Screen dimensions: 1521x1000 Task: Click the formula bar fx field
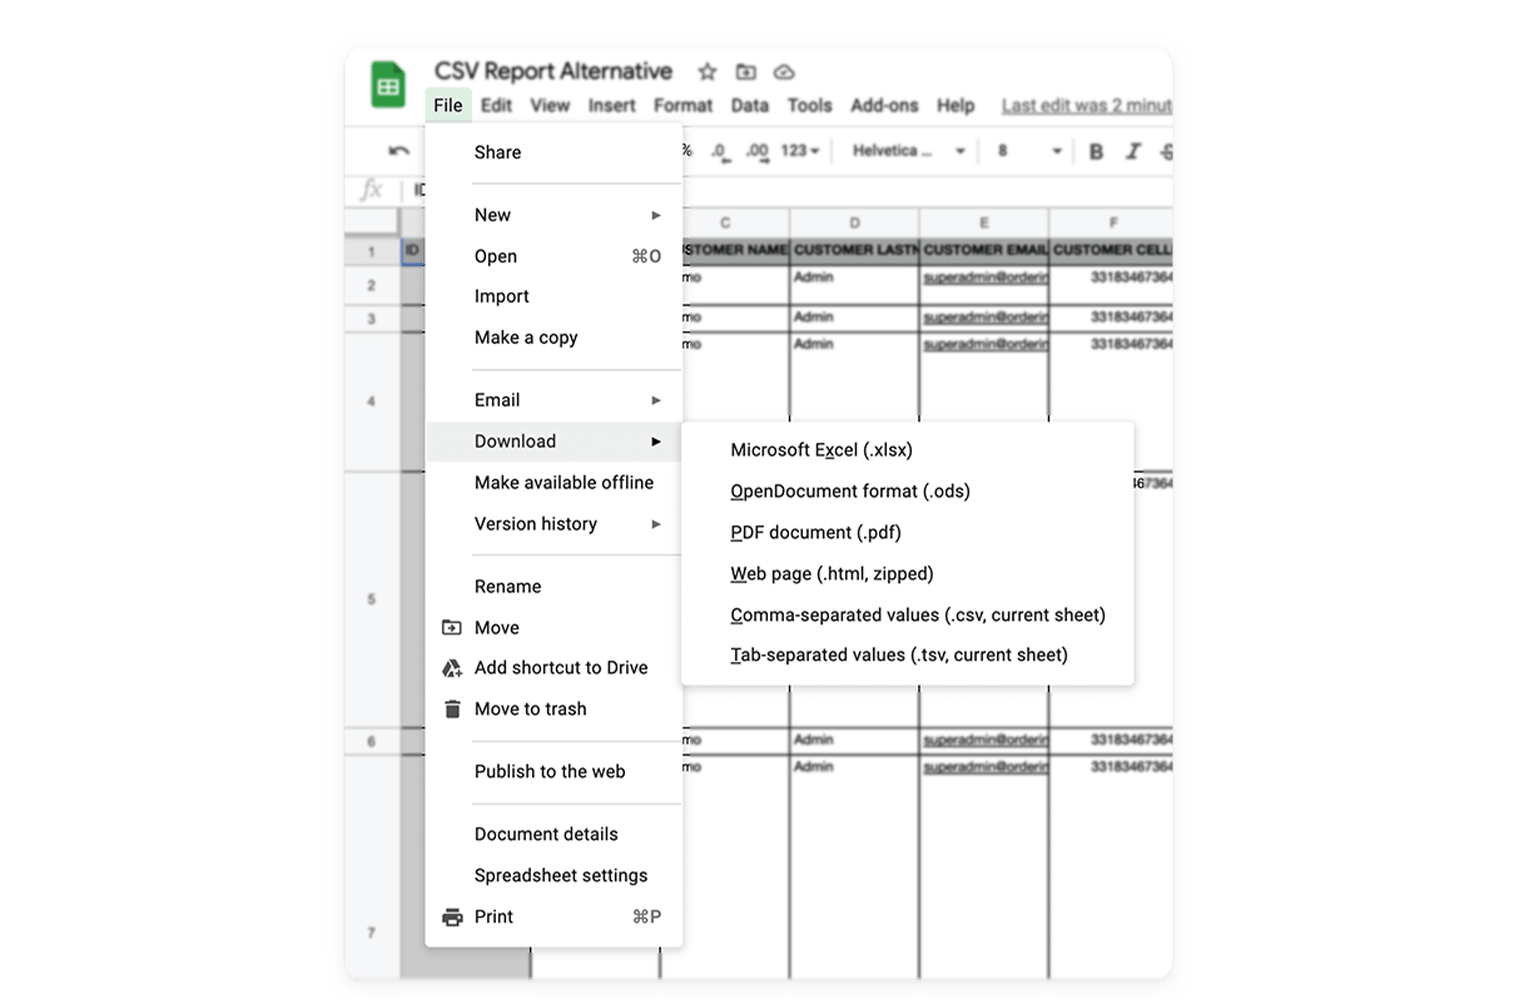point(371,190)
